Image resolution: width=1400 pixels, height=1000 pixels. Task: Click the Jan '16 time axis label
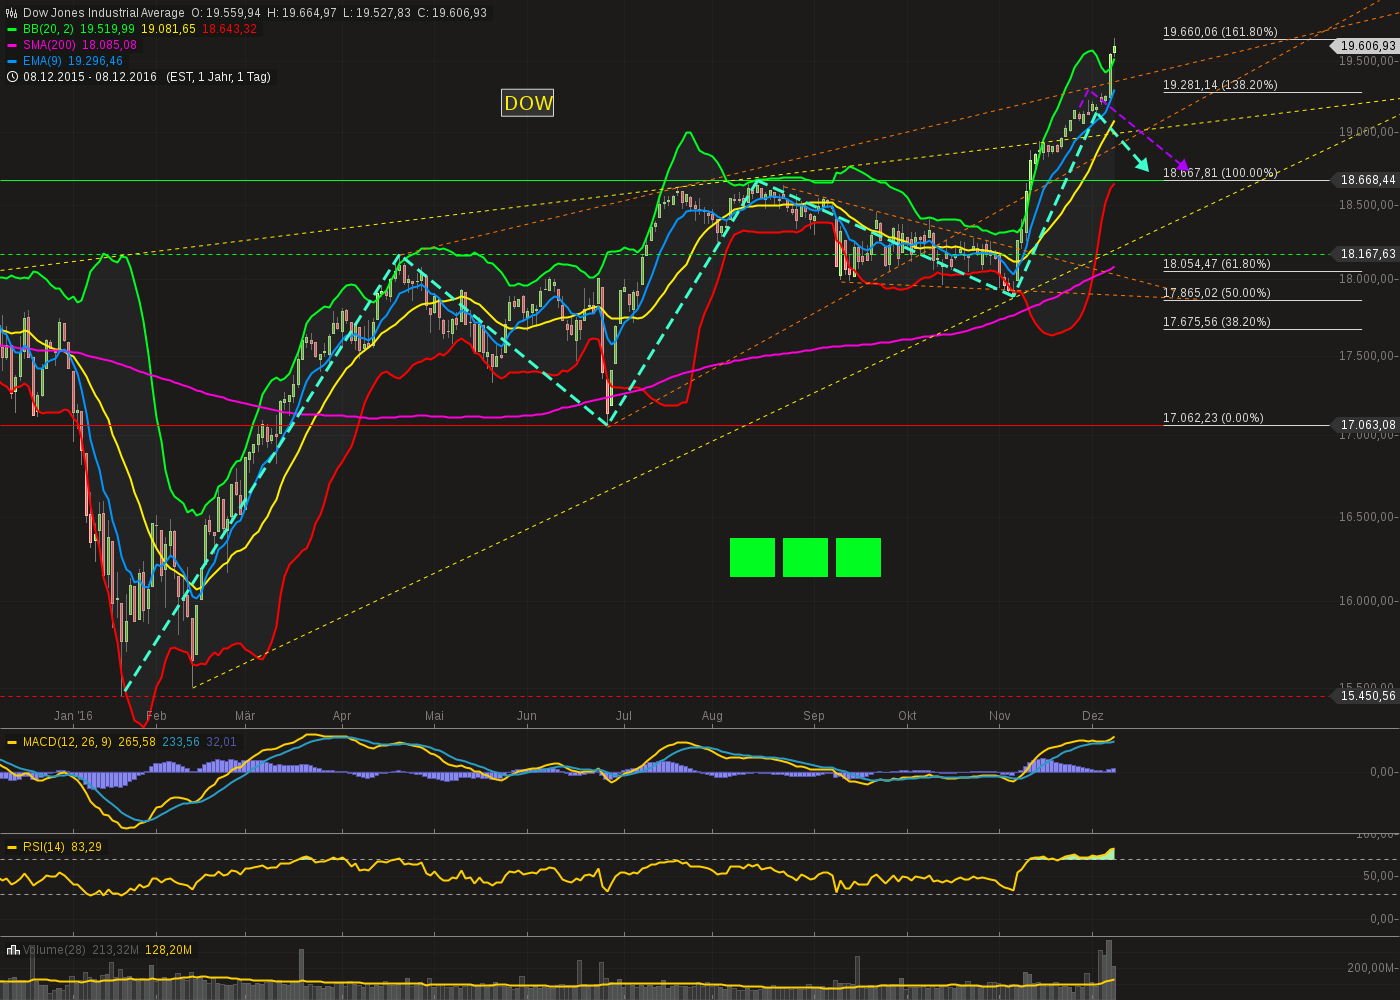pyautogui.click(x=73, y=716)
